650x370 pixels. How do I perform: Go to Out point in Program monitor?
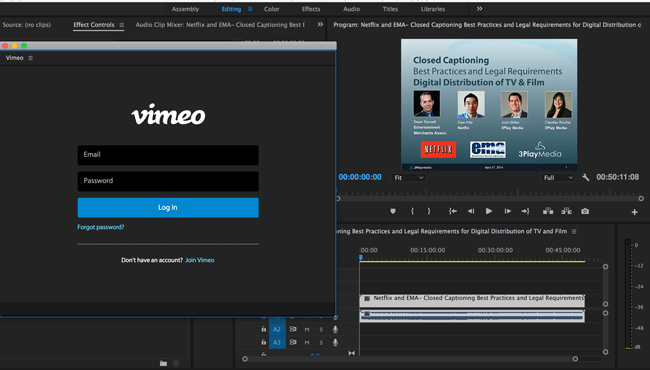[x=525, y=211]
